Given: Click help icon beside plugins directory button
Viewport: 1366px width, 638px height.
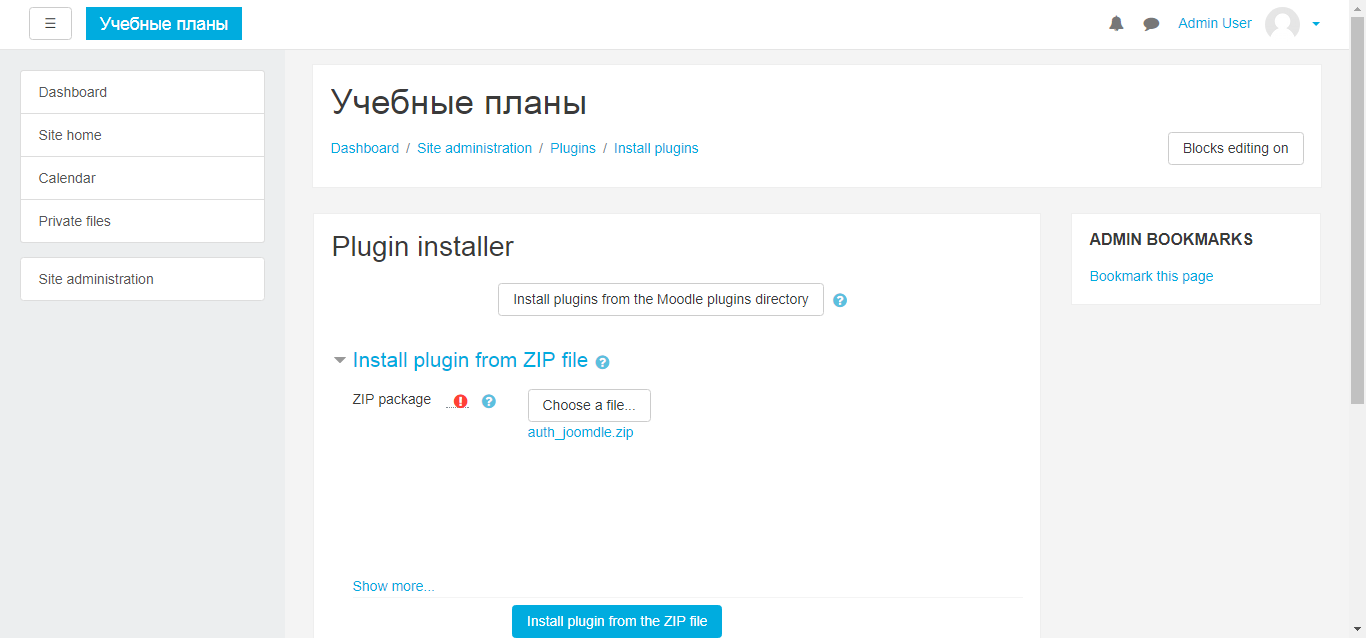Looking at the screenshot, I should (x=840, y=300).
